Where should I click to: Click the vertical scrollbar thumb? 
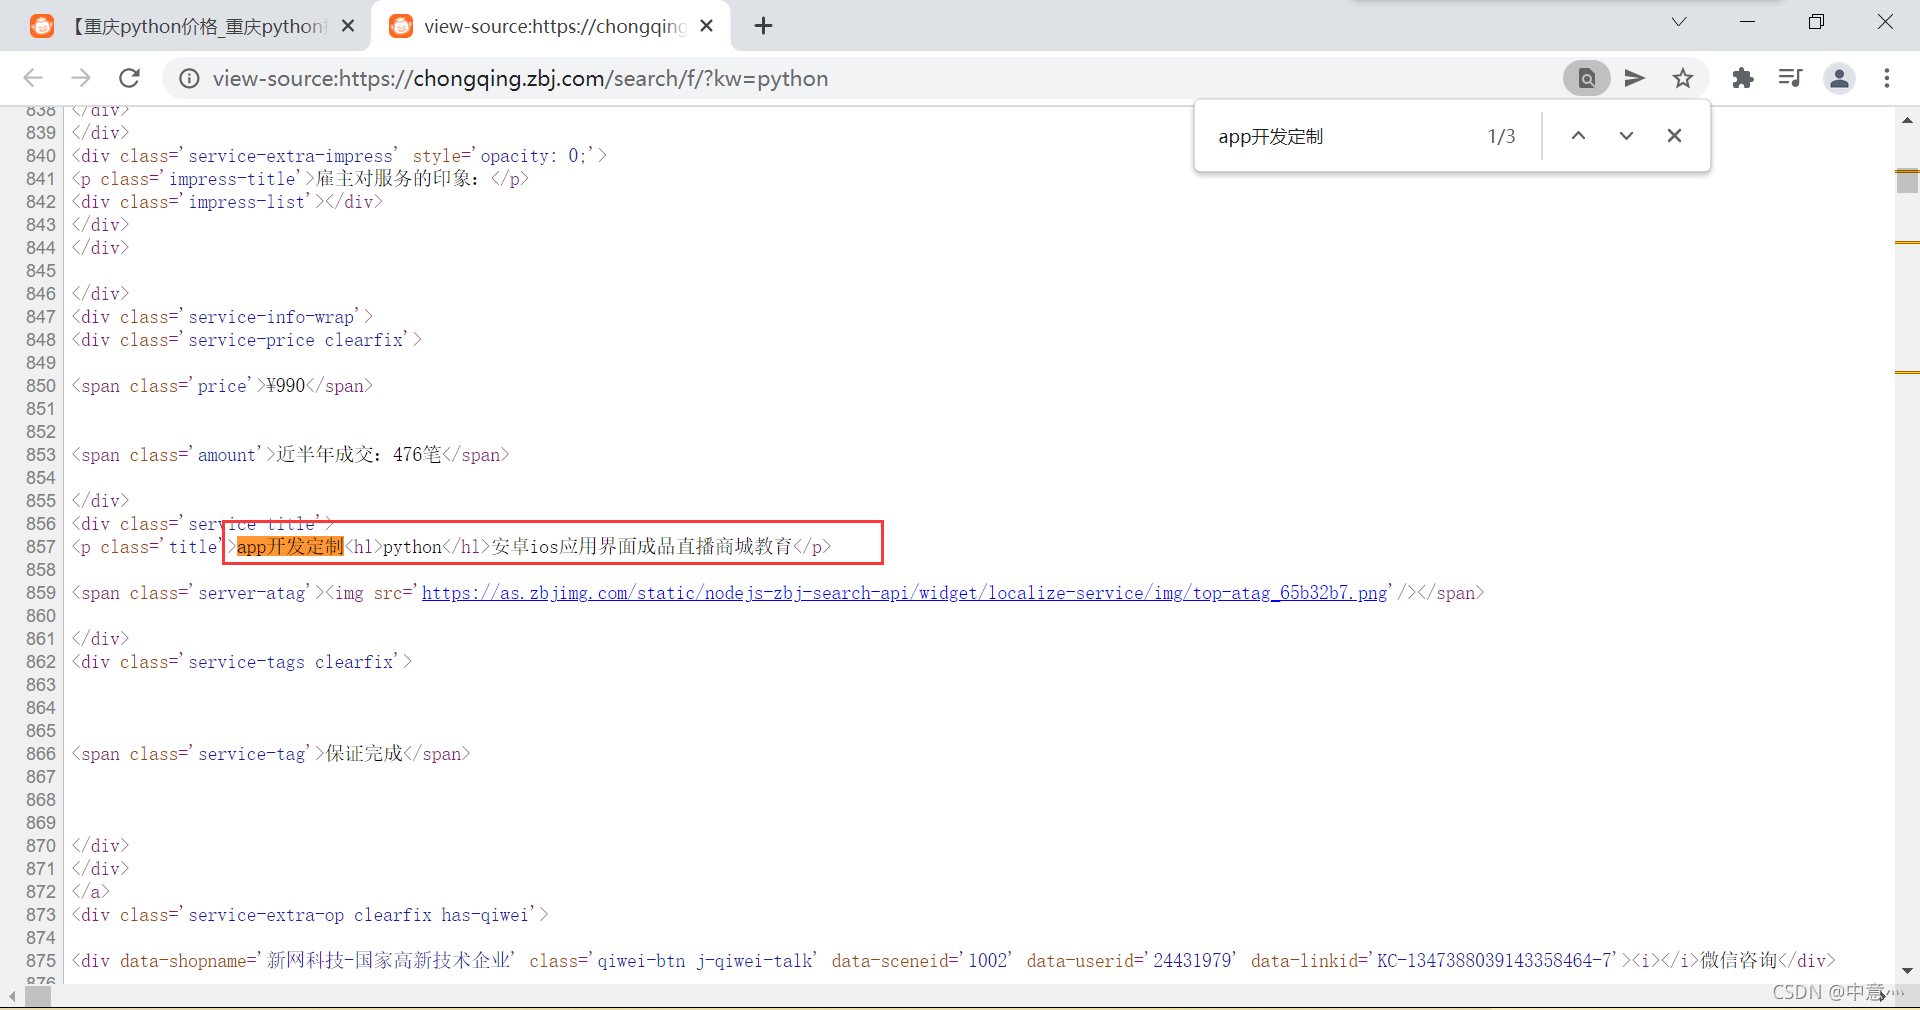pos(1907,182)
